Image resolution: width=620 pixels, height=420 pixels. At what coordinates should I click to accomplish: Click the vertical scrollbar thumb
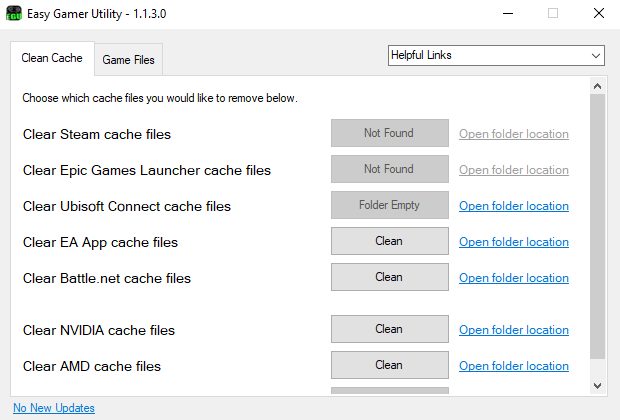coord(597,226)
